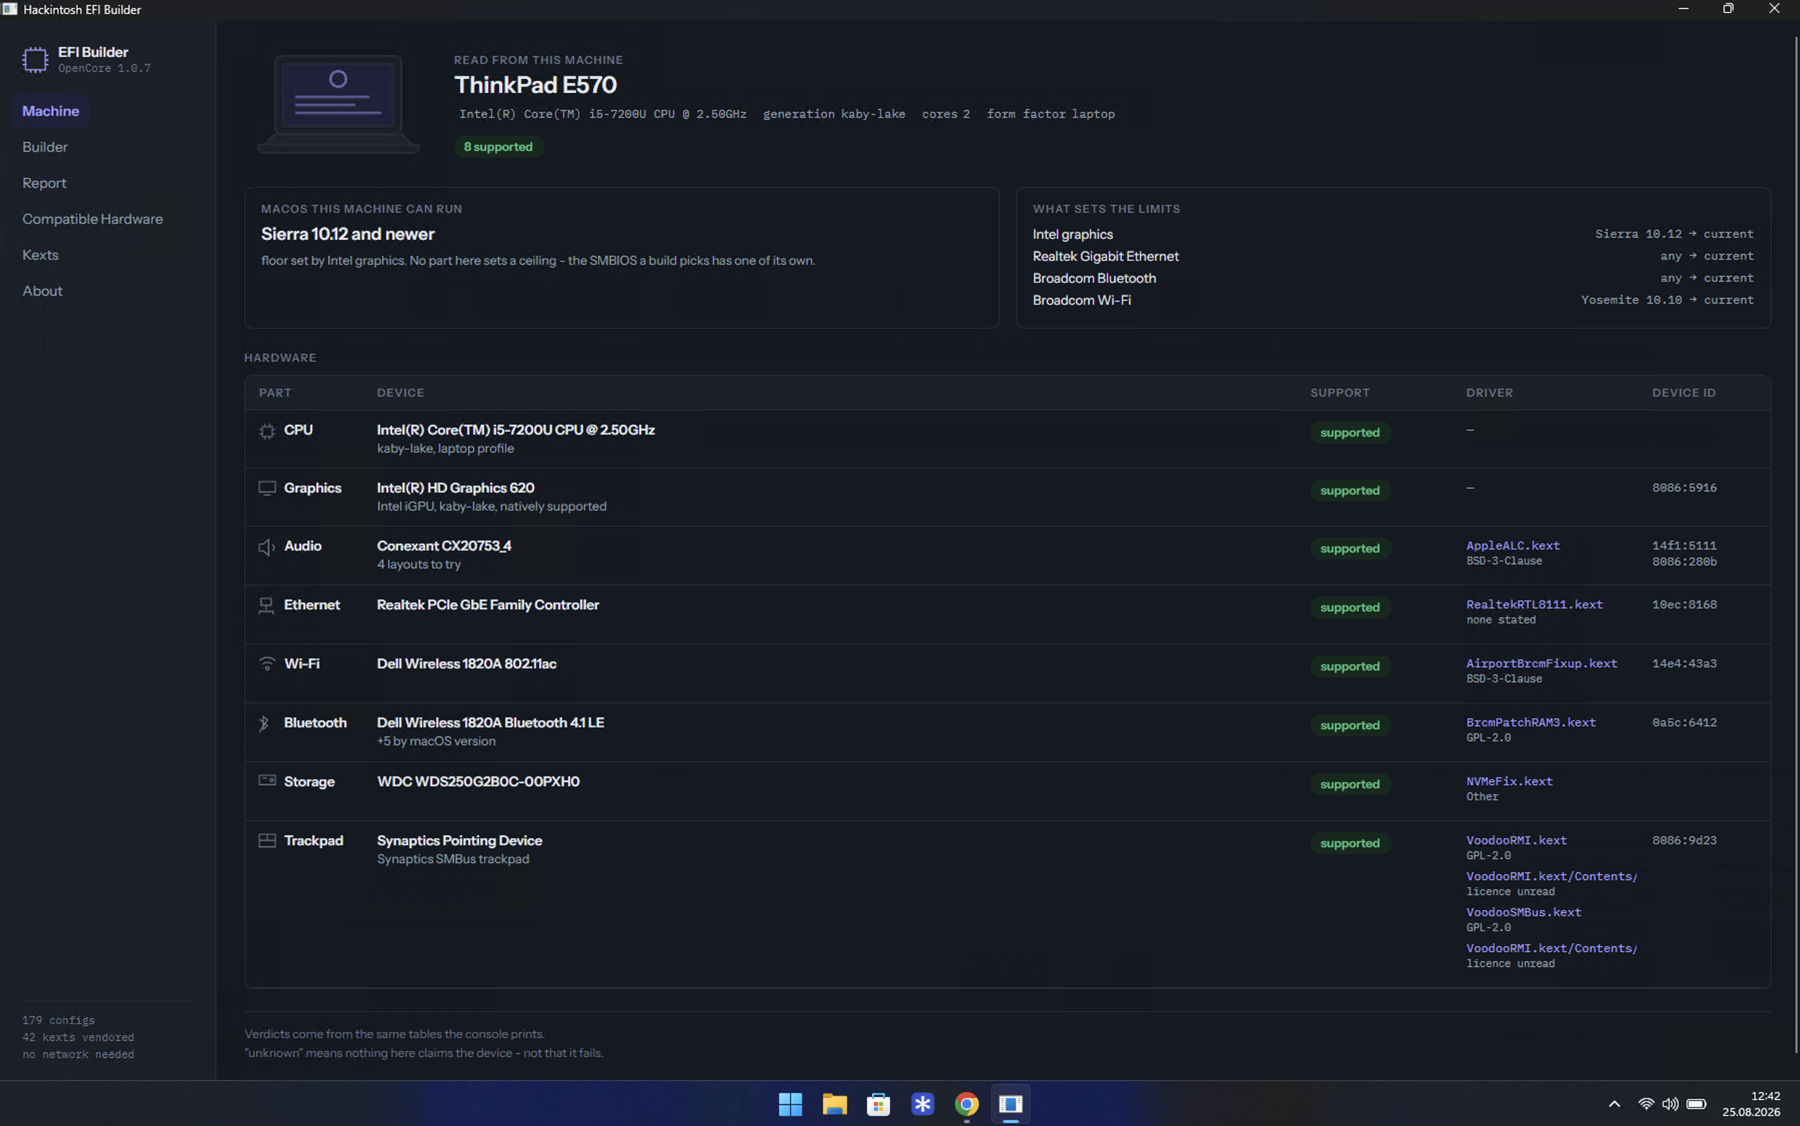Click the window title bar app icon

pyautogui.click(x=10, y=9)
